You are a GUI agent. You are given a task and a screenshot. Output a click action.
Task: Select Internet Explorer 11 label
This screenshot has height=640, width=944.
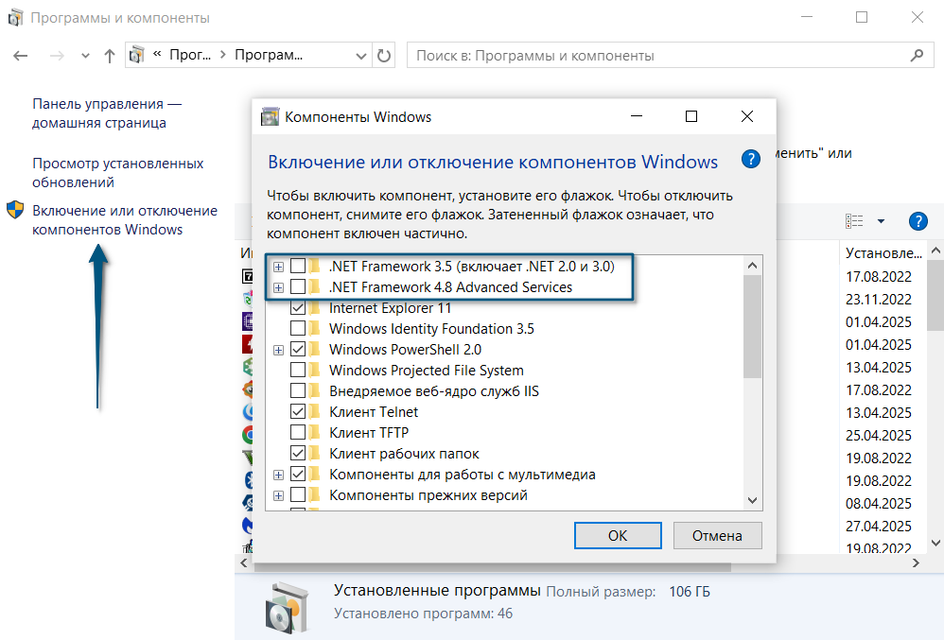pyautogui.click(x=390, y=308)
